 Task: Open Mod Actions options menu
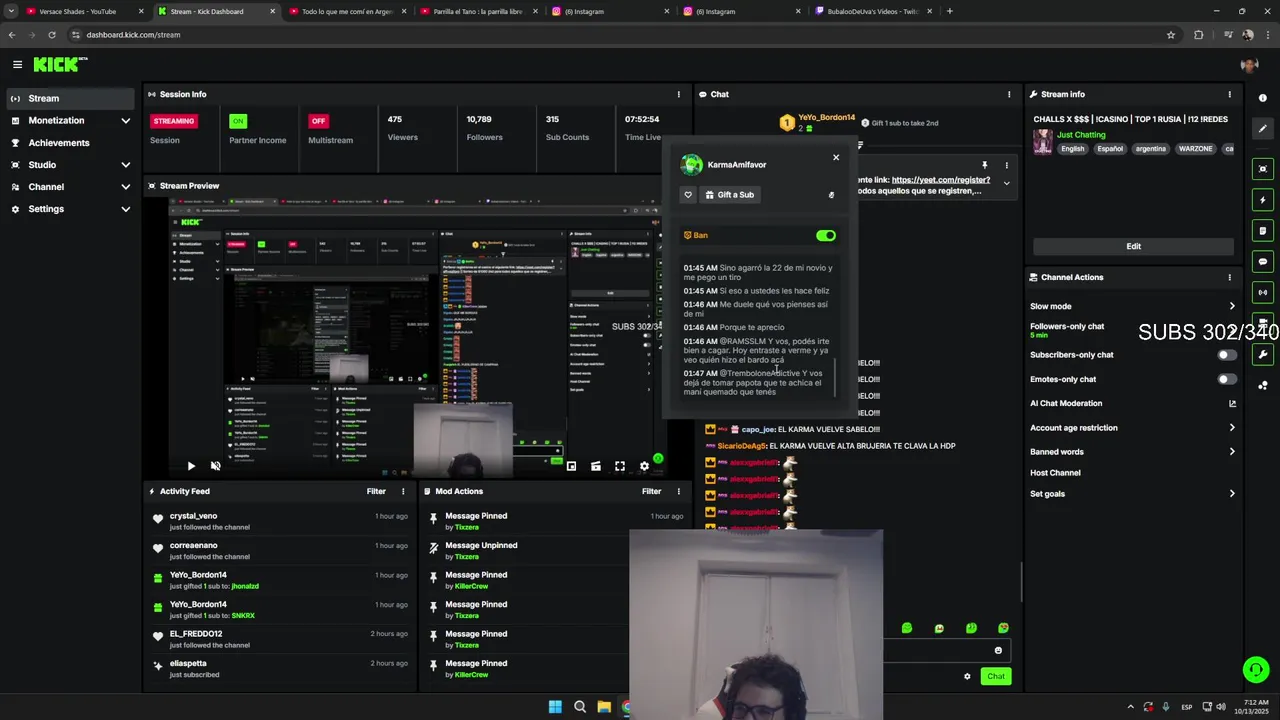(678, 491)
